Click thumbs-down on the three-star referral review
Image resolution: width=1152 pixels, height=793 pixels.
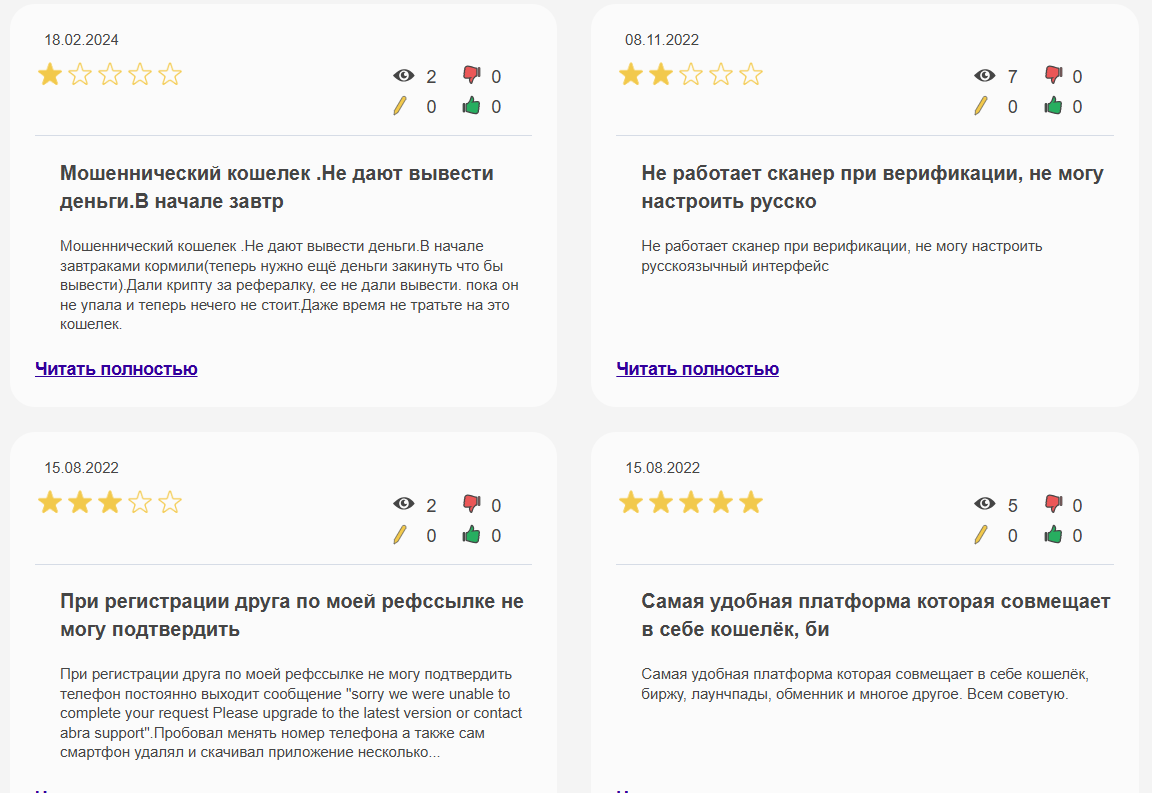coord(472,504)
